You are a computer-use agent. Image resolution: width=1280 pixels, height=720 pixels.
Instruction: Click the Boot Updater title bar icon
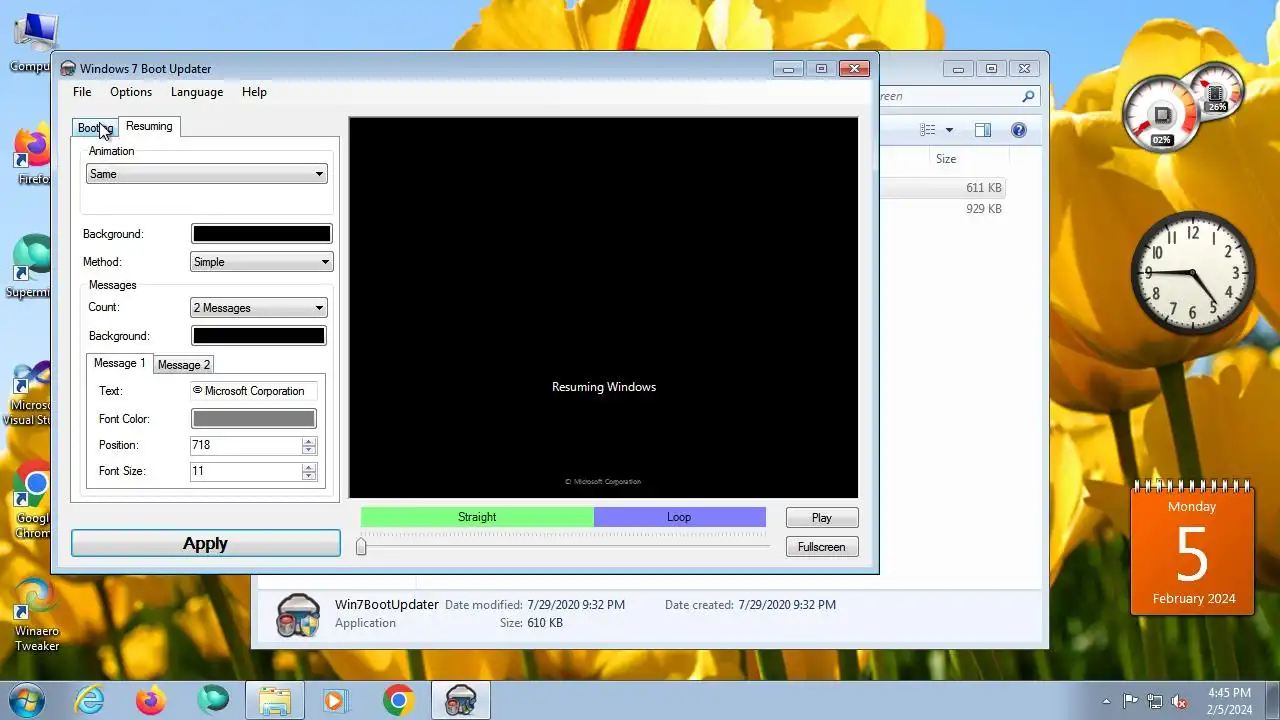click(x=68, y=69)
